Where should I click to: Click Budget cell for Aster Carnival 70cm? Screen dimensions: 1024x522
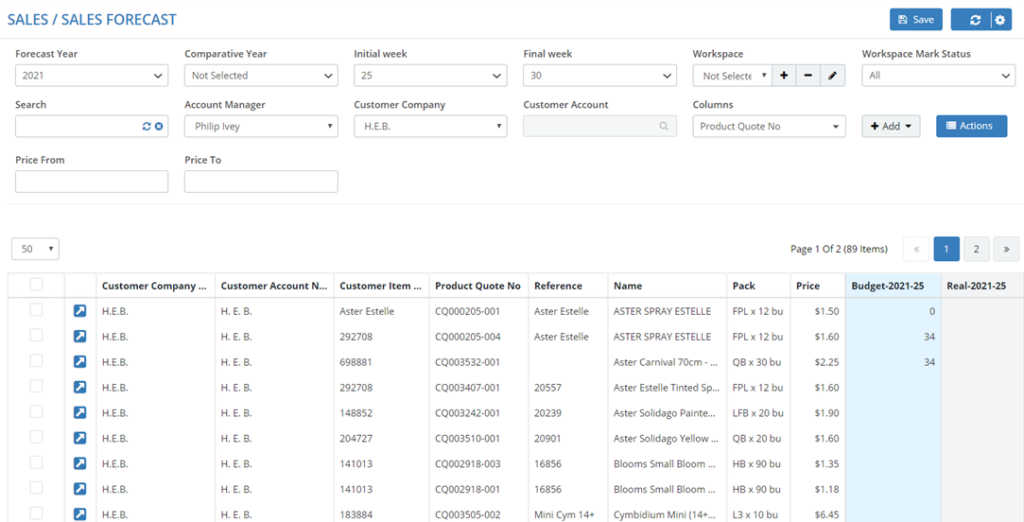pos(892,362)
